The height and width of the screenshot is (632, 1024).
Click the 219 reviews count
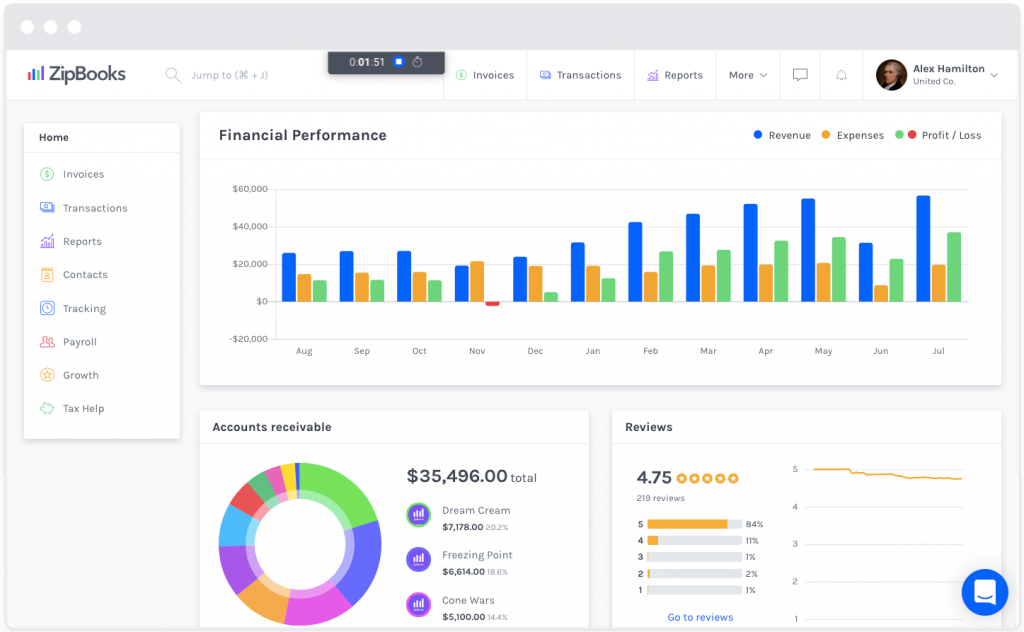pyautogui.click(x=661, y=498)
